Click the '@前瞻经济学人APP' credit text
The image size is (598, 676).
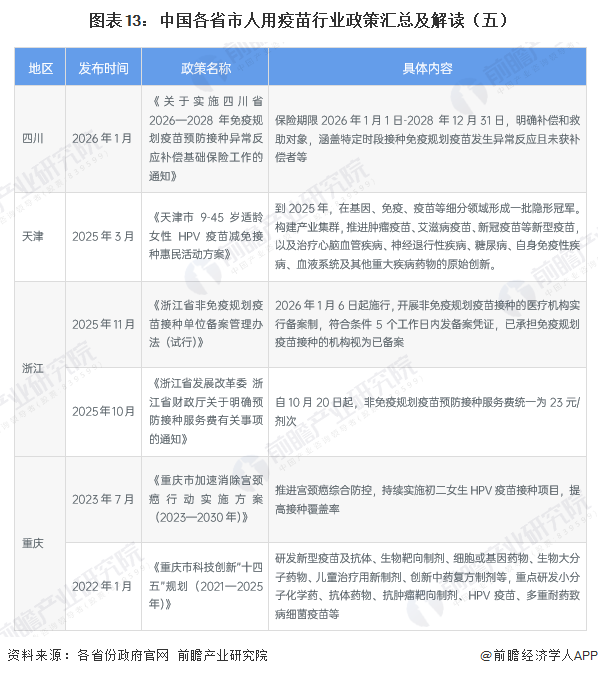tap(539, 656)
